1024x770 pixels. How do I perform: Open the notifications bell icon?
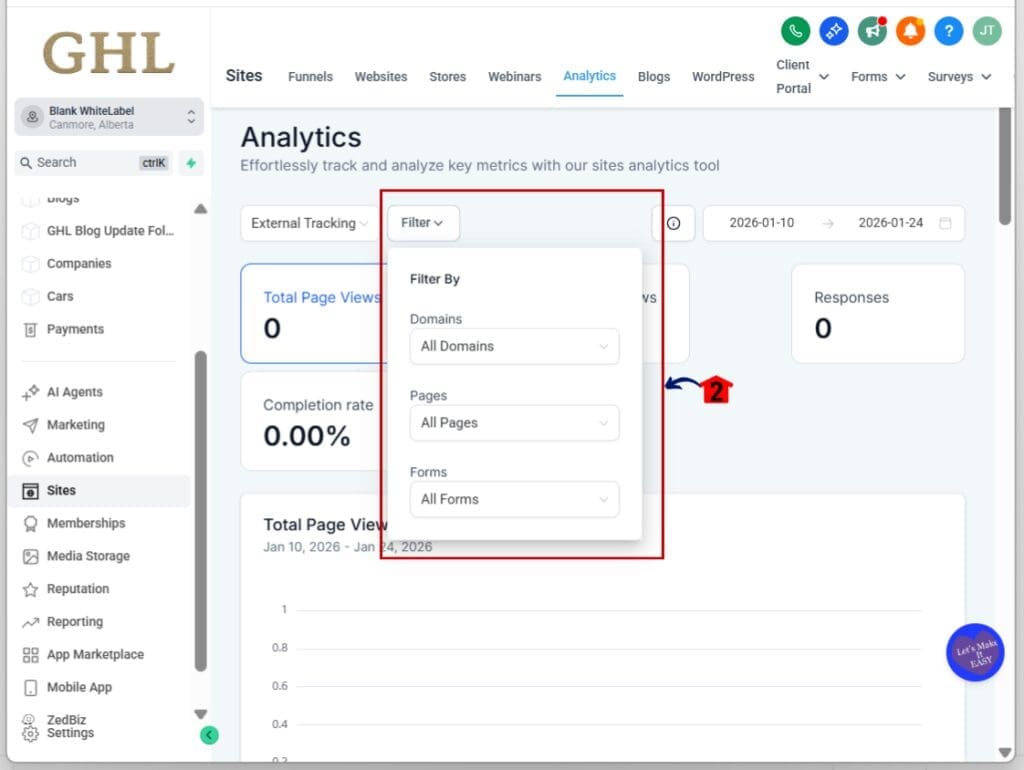[x=909, y=31]
